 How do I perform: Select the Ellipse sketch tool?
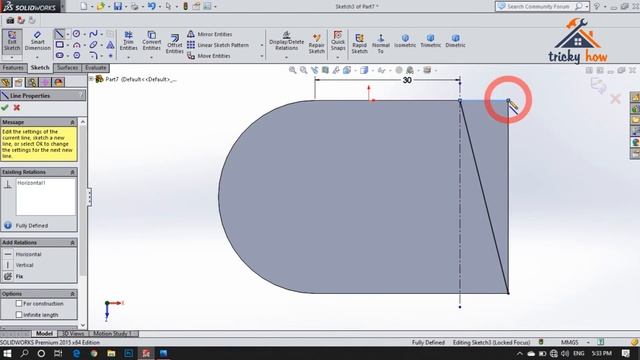(93, 44)
